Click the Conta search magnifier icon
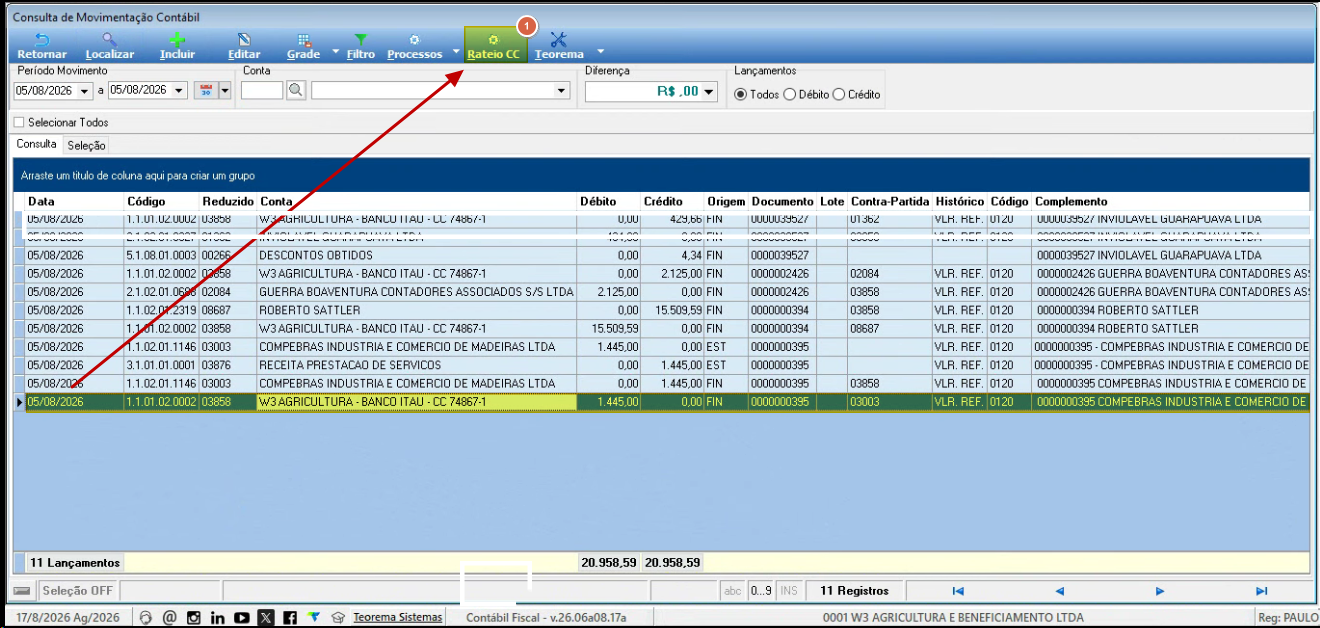 click(x=296, y=90)
